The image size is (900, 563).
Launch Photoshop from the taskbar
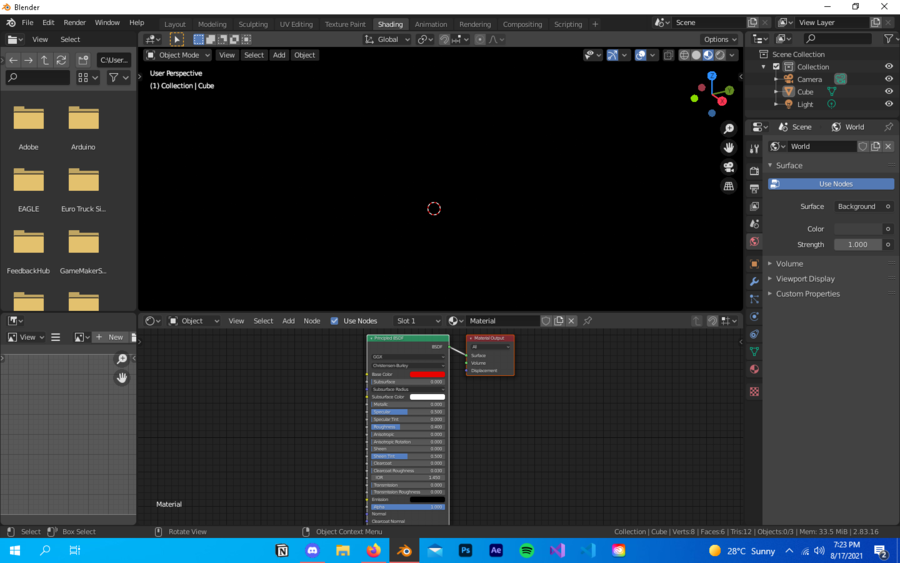click(465, 550)
